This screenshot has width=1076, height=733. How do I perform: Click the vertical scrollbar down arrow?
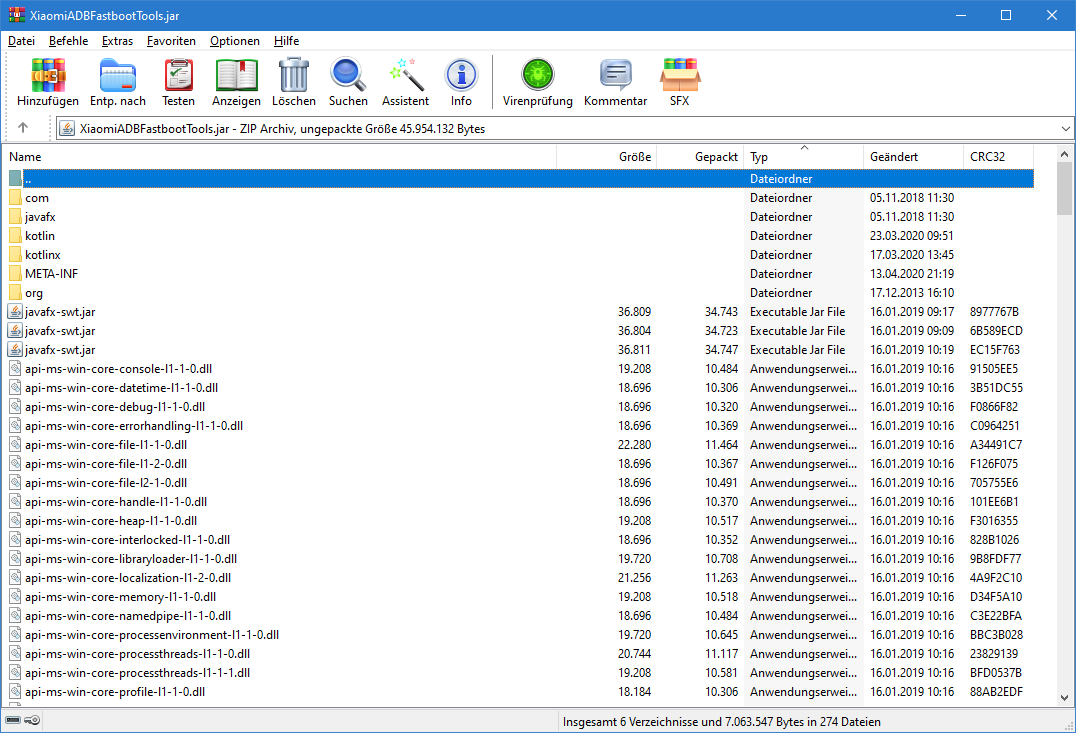coord(1064,697)
